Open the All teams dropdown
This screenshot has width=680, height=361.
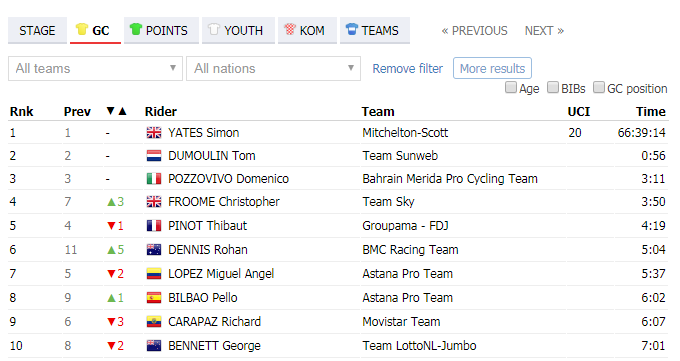95,69
